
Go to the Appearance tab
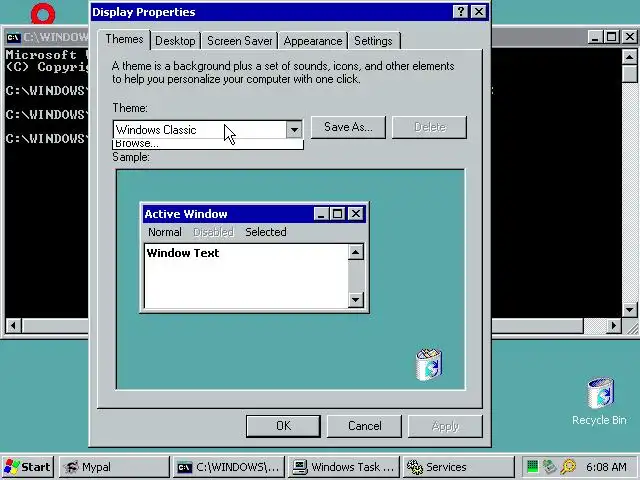(313, 41)
